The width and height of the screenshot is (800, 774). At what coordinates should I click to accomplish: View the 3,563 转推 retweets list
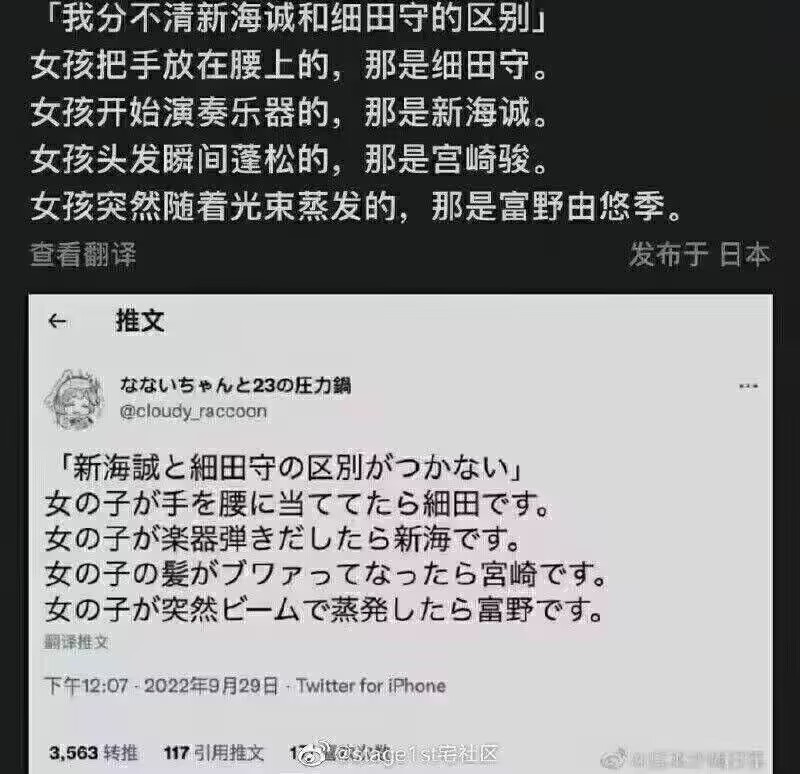(93, 753)
